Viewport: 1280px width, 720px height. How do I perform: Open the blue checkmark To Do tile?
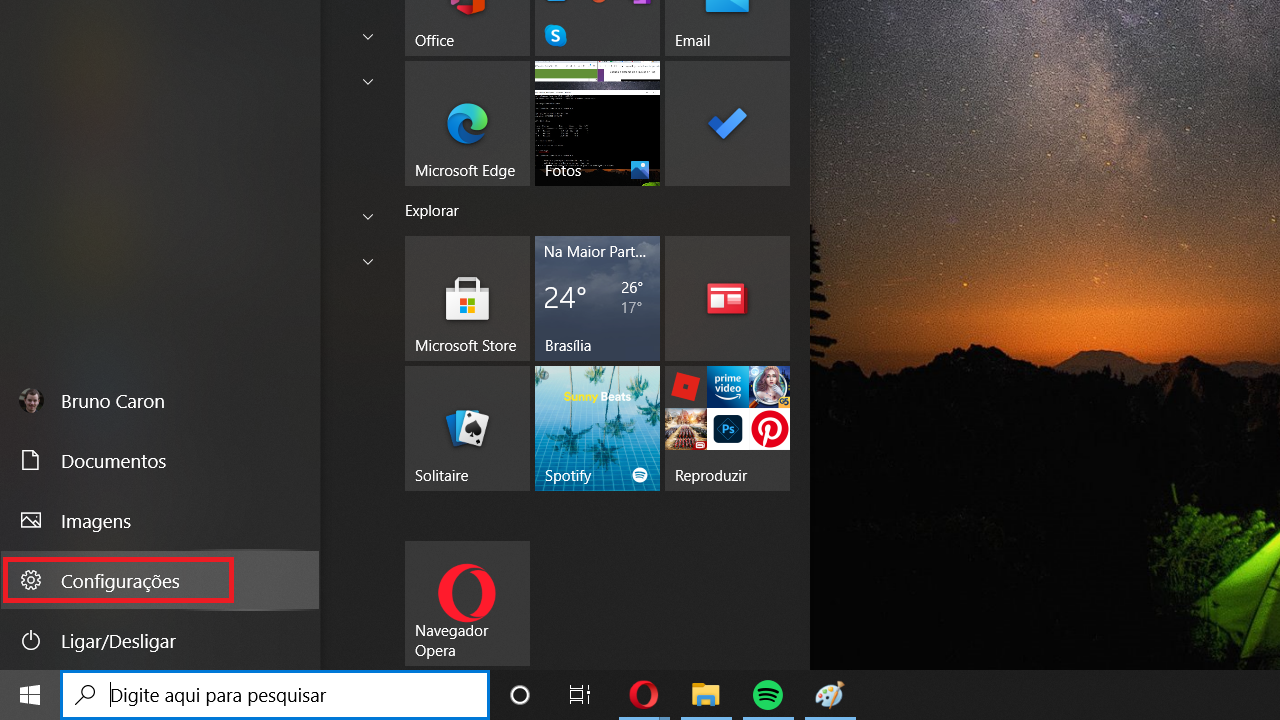point(727,123)
